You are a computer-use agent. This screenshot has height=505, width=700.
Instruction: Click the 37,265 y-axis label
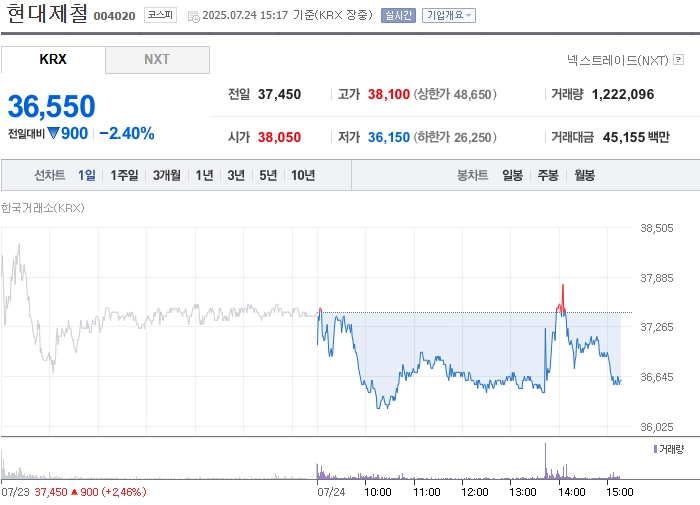tap(657, 327)
